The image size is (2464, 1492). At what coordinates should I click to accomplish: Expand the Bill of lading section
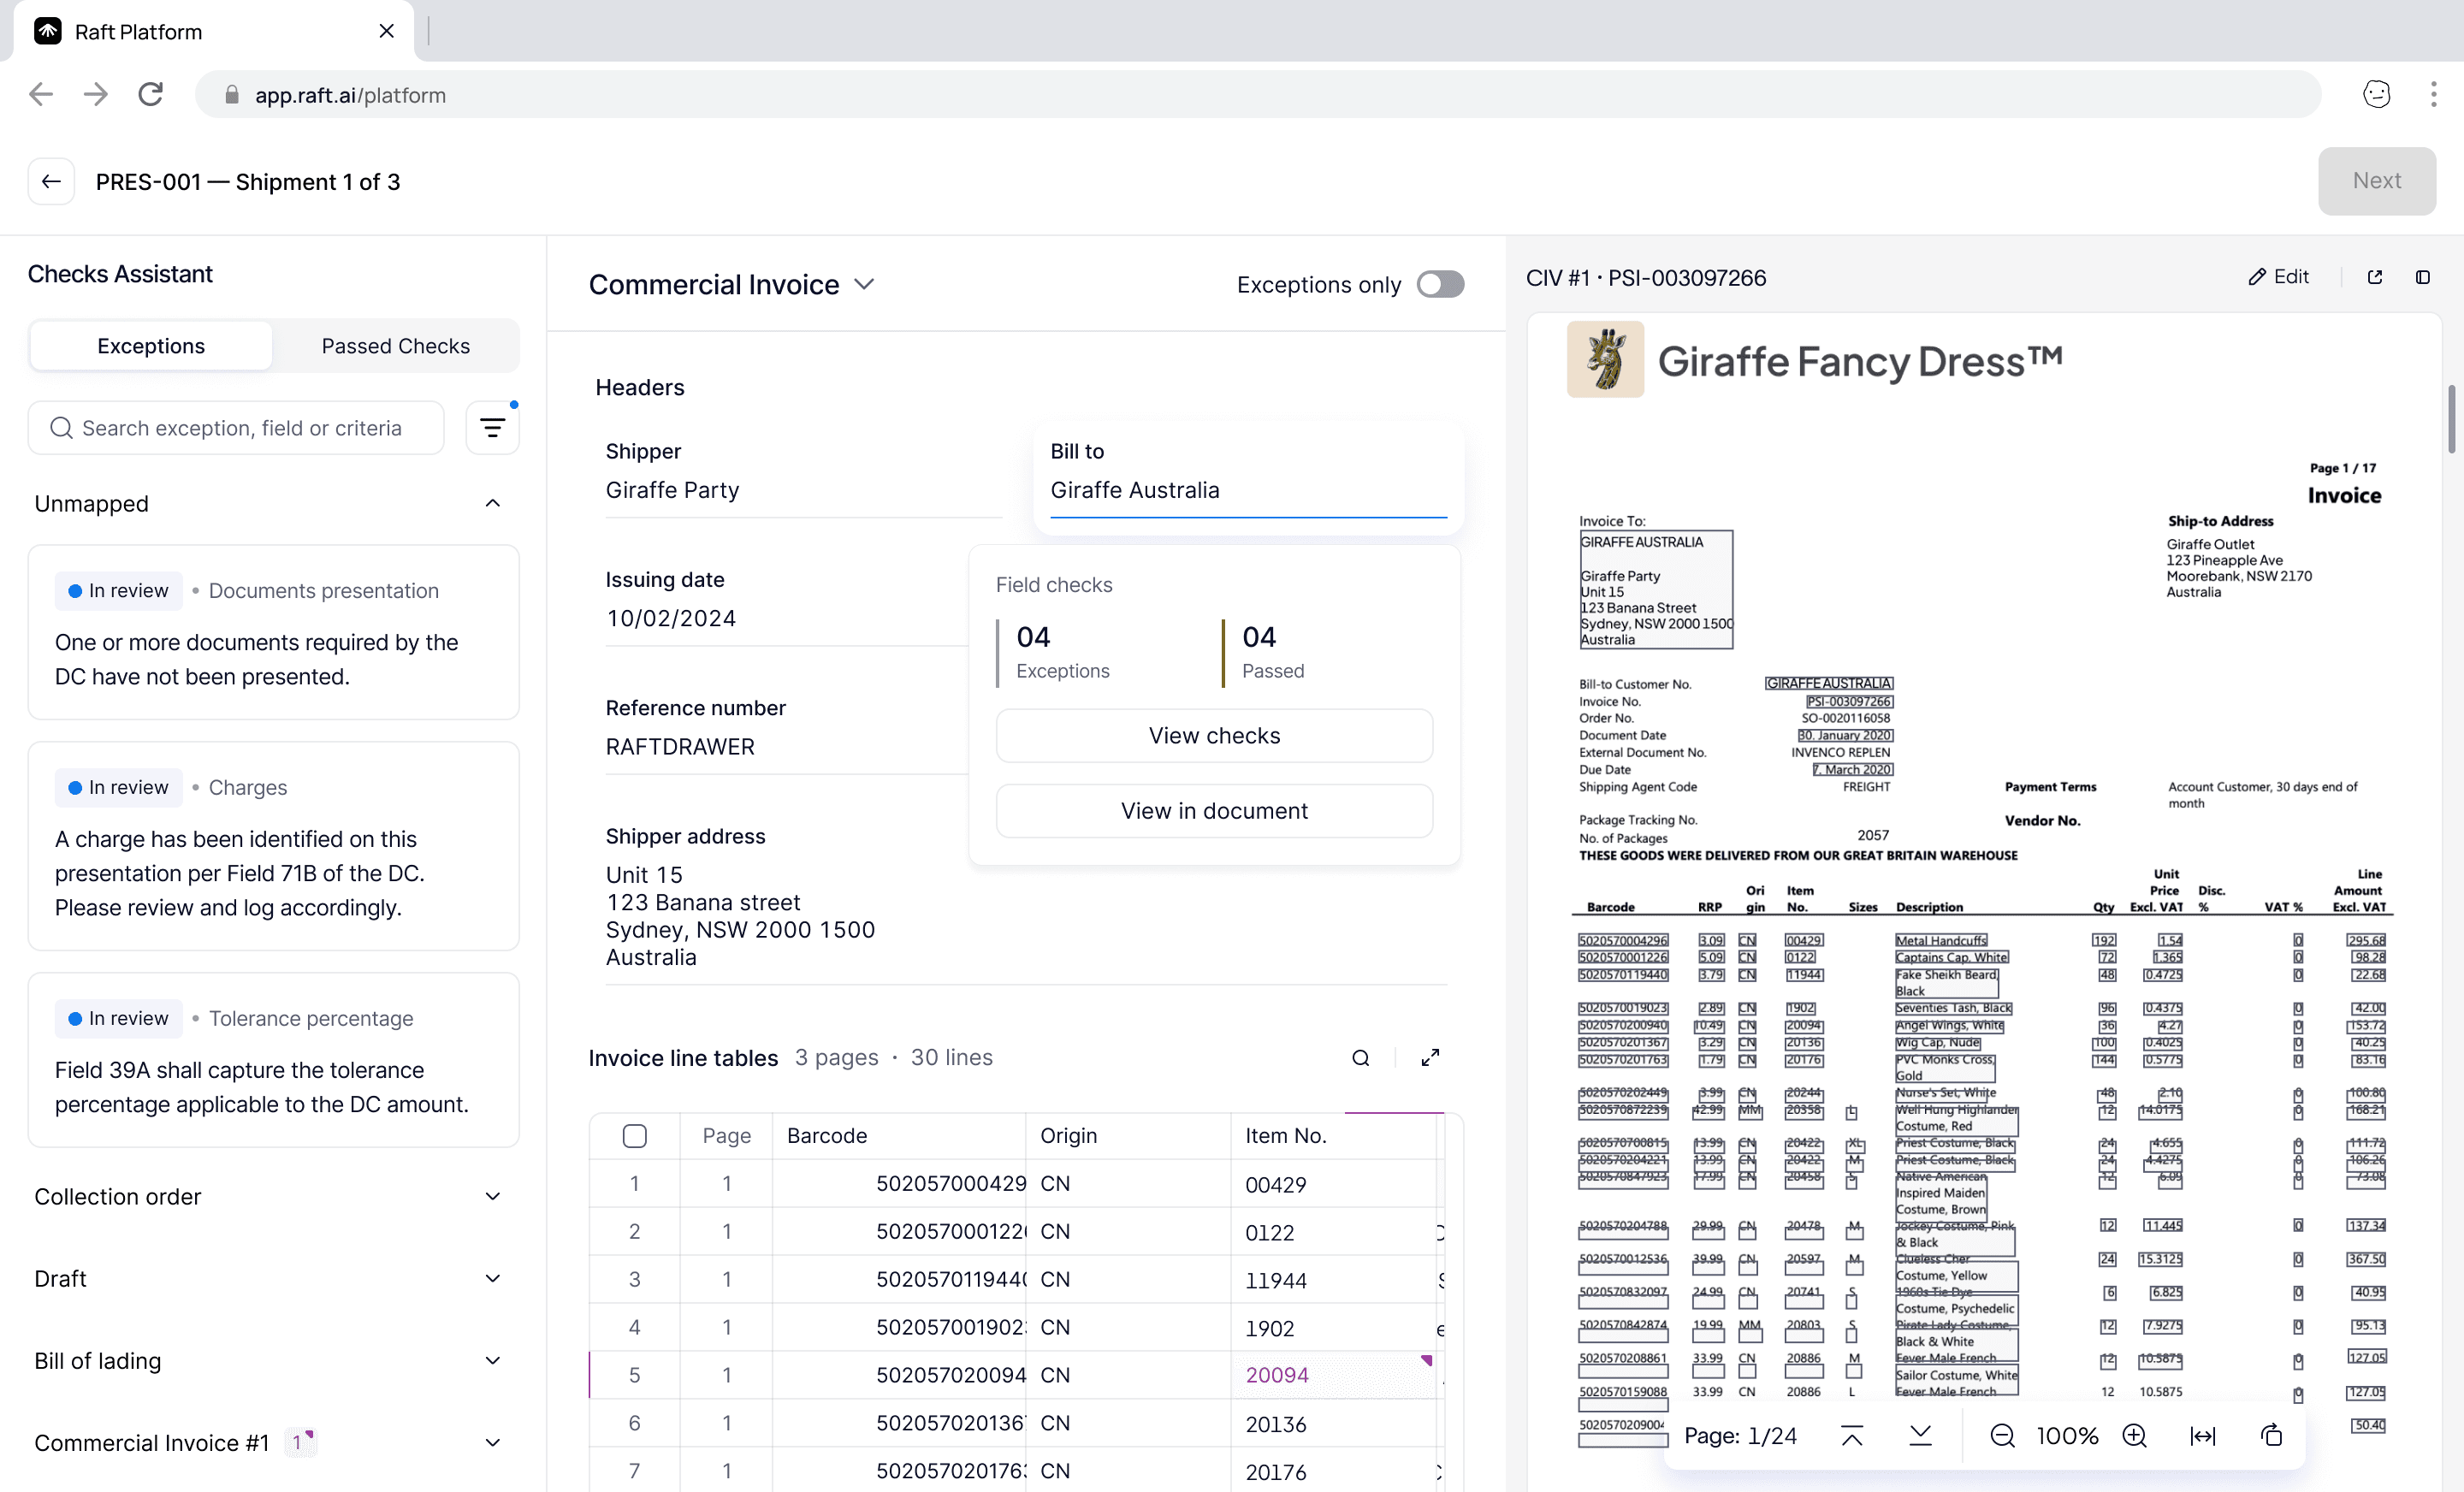[x=492, y=1361]
